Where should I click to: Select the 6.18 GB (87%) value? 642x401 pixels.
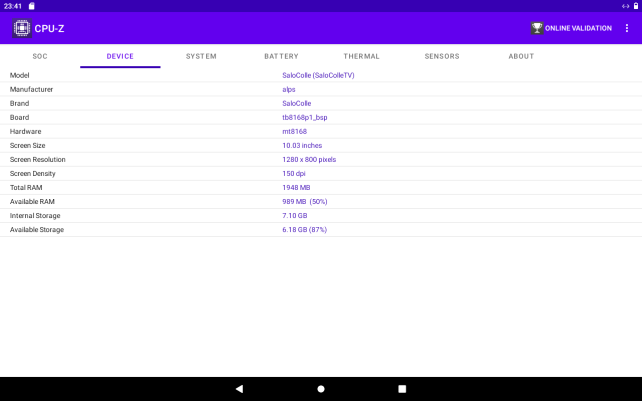coord(304,230)
